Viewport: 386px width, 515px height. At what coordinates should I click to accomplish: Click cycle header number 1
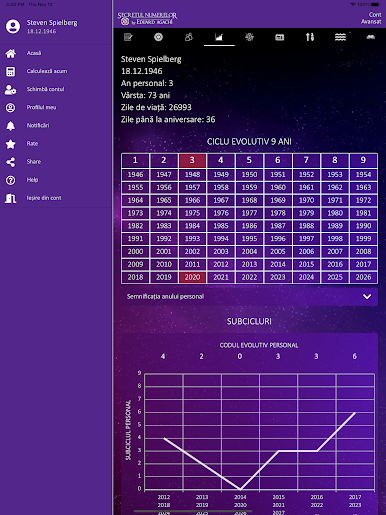[135, 160]
